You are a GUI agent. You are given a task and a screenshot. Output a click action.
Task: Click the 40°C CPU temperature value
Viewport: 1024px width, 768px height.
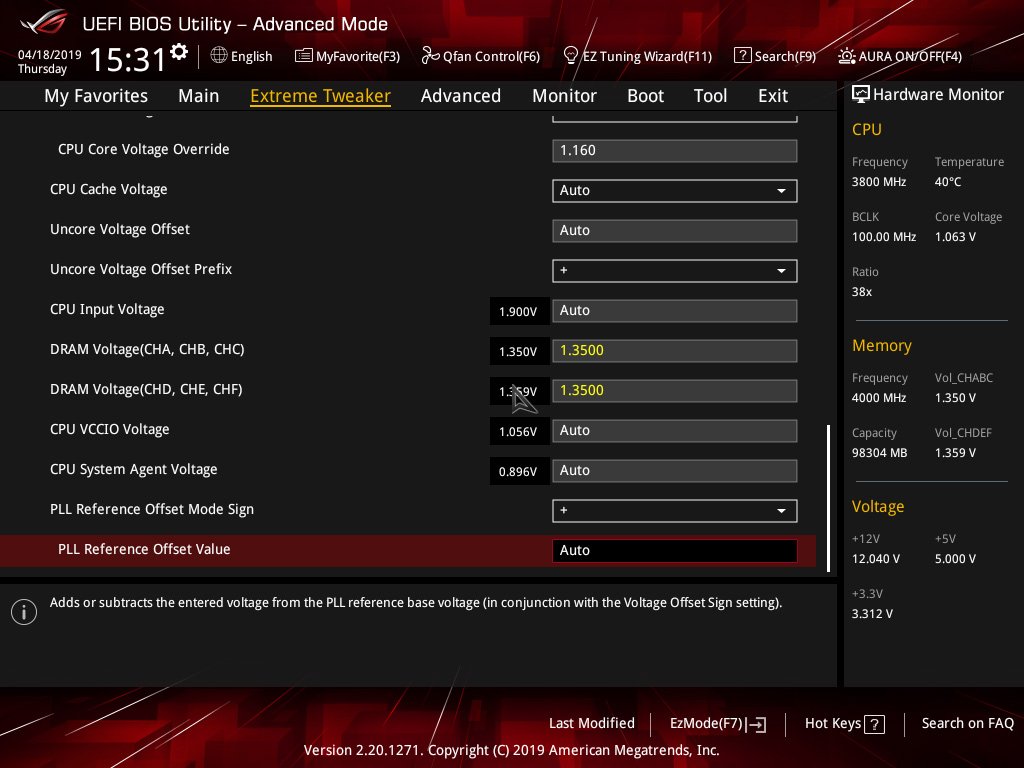click(x=948, y=182)
